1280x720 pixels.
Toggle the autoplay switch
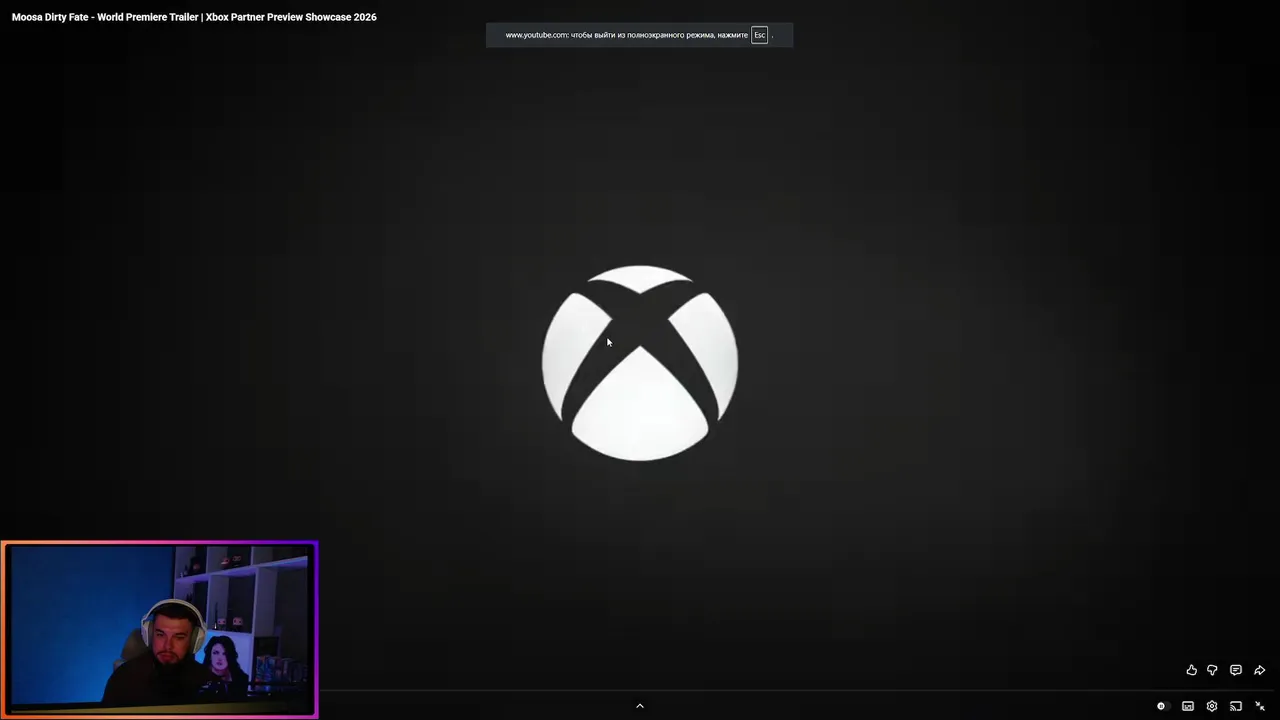click(1161, 706)
